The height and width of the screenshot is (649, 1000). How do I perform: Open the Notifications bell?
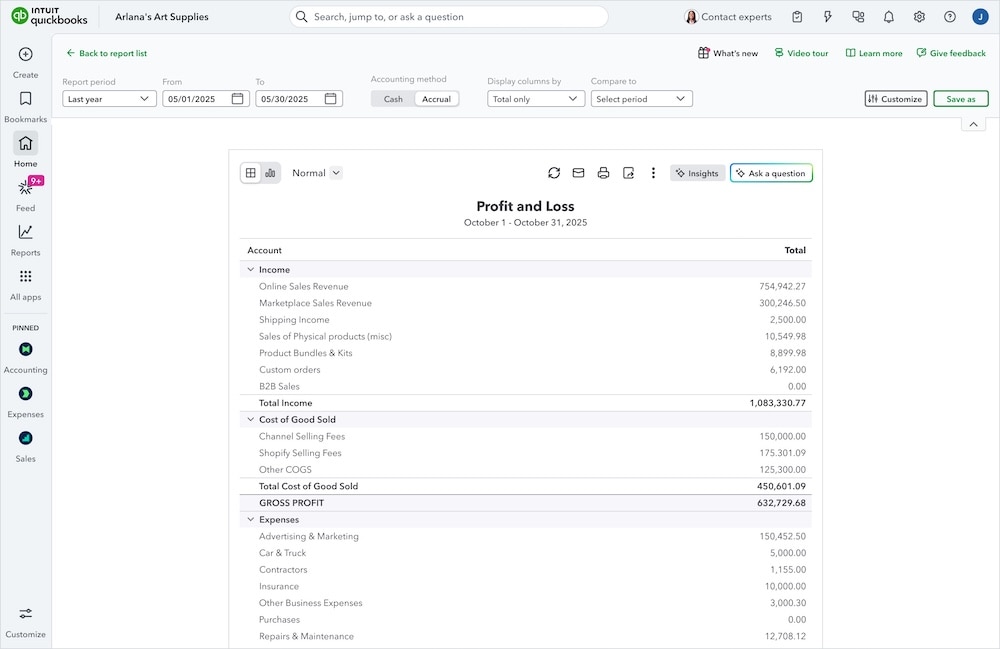pyautogui.click(x=888, y=16)
